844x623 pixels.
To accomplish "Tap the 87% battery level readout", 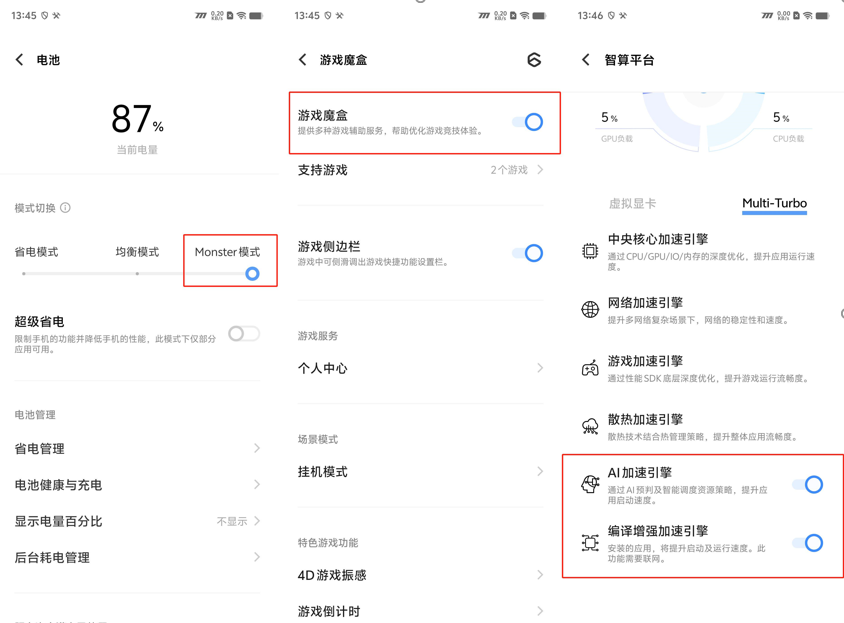I will (x=137, y=118).
